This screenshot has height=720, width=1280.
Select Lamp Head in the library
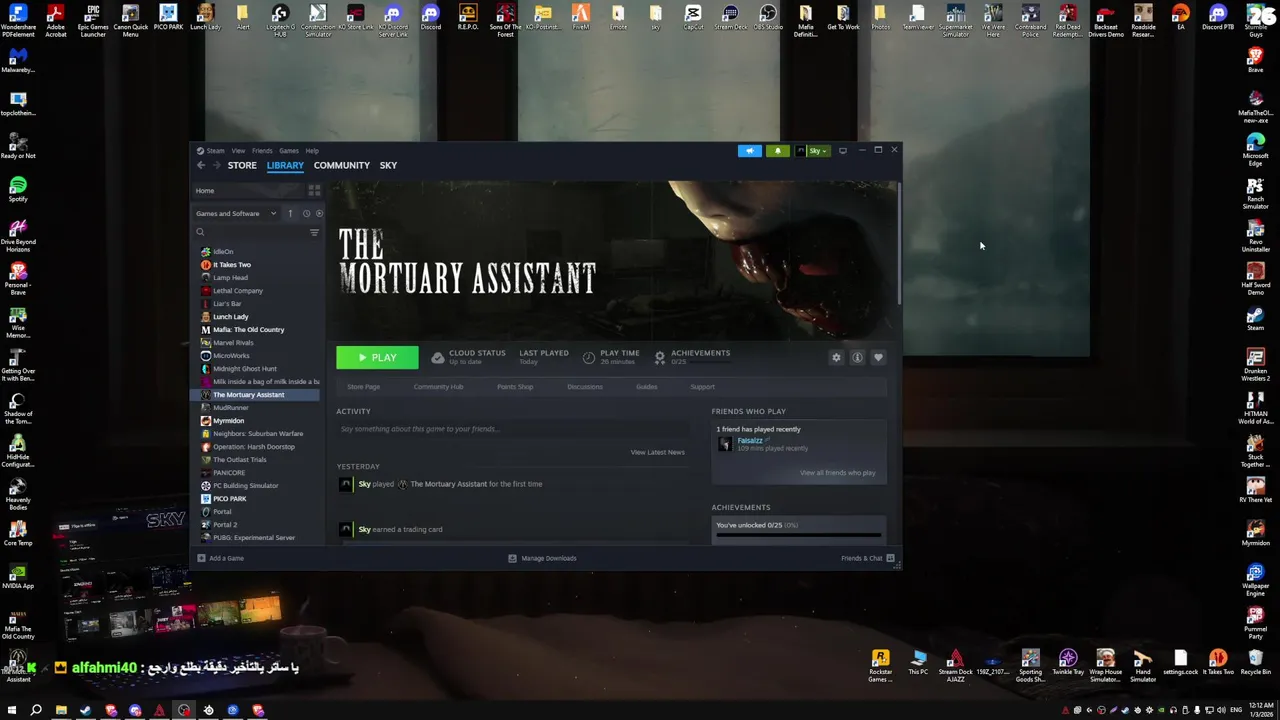[x=230, y=278]
